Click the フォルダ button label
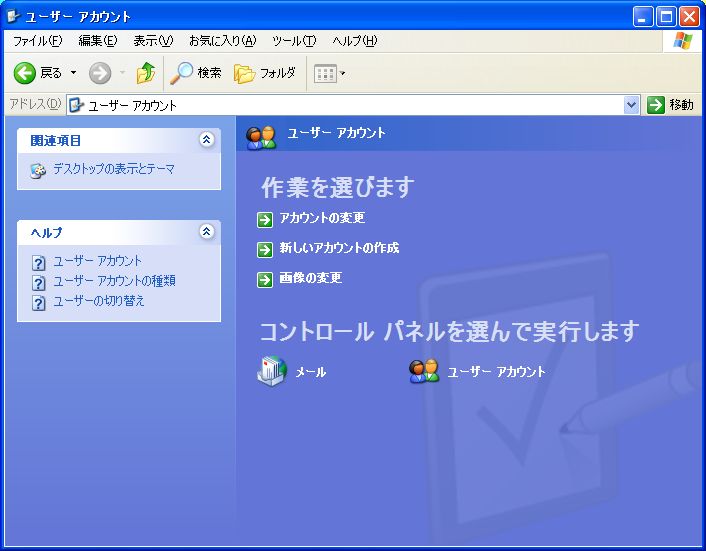 tap(277, 72)
